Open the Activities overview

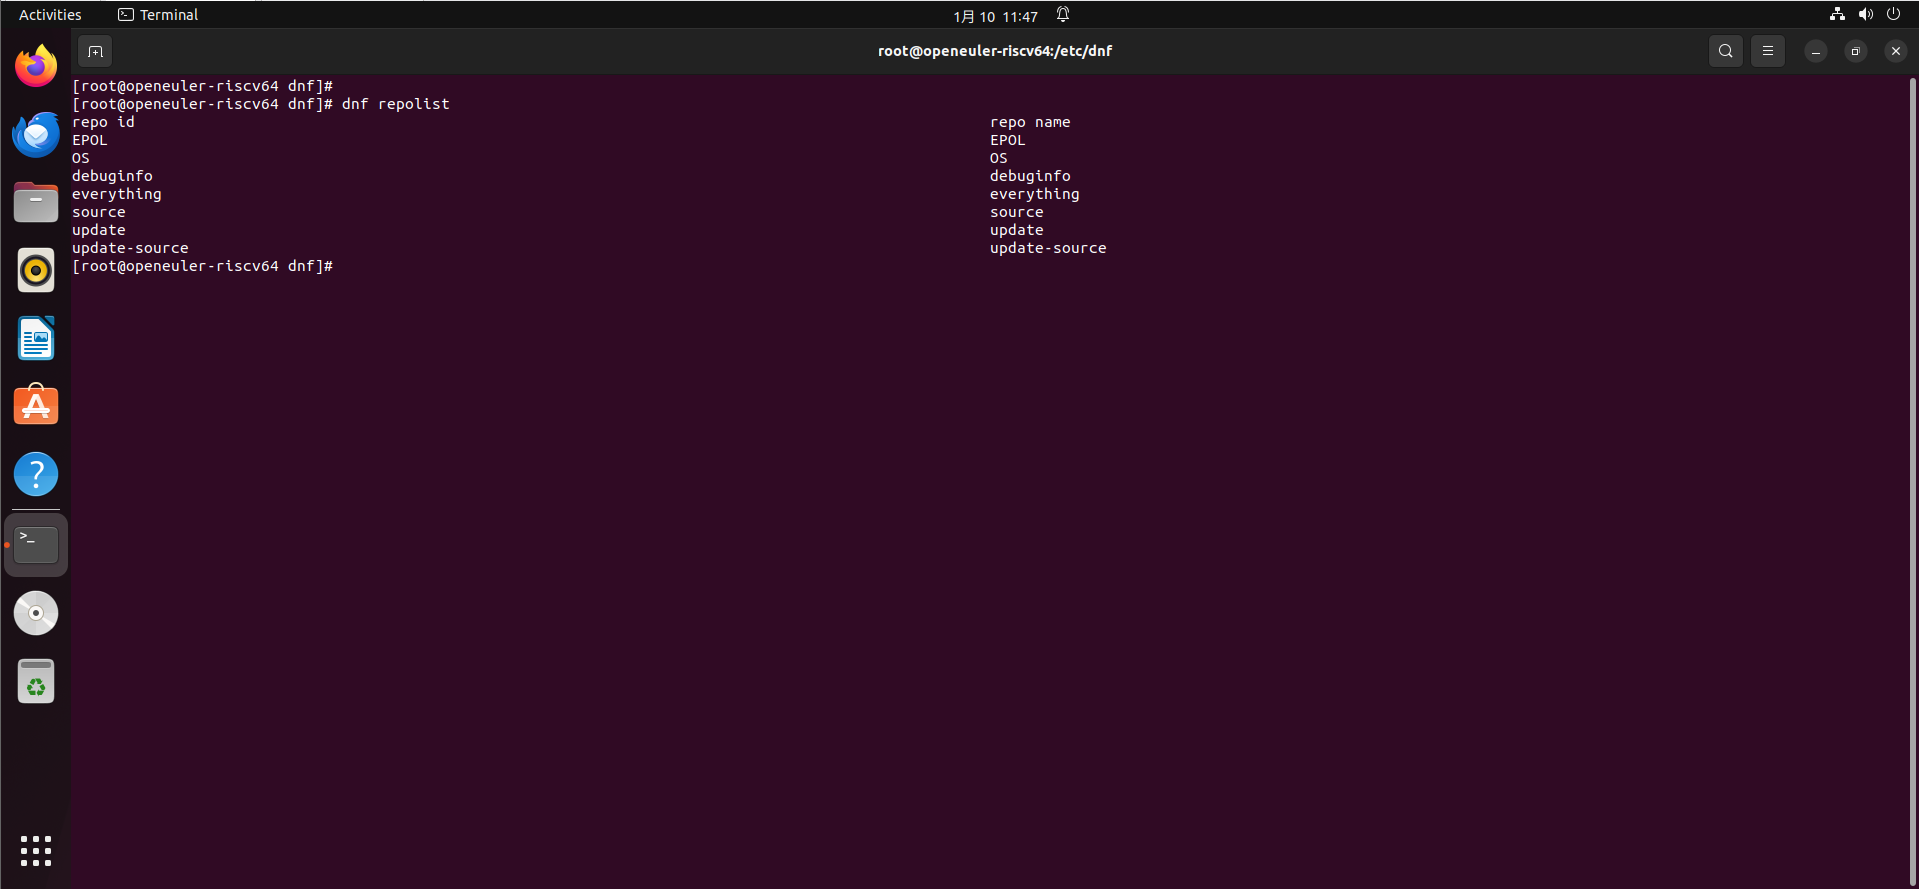click(x=50, y=15)
